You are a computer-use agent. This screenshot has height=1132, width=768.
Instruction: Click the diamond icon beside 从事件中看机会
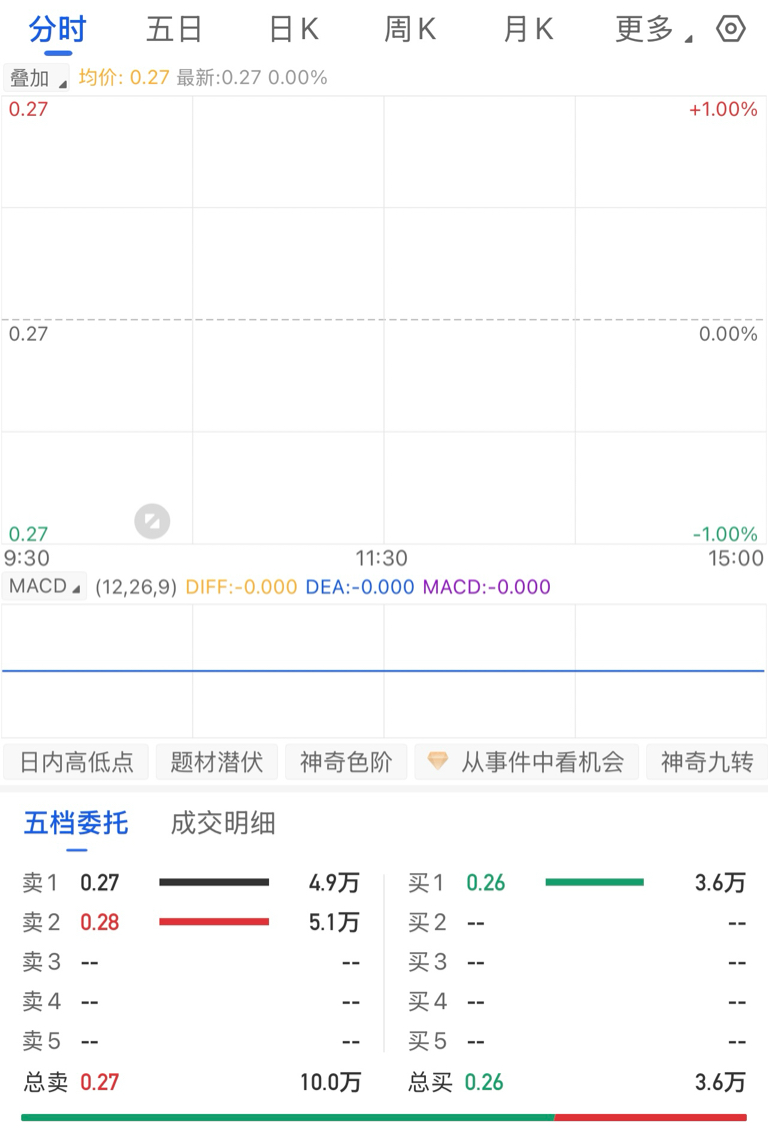(x=437, y=761)
